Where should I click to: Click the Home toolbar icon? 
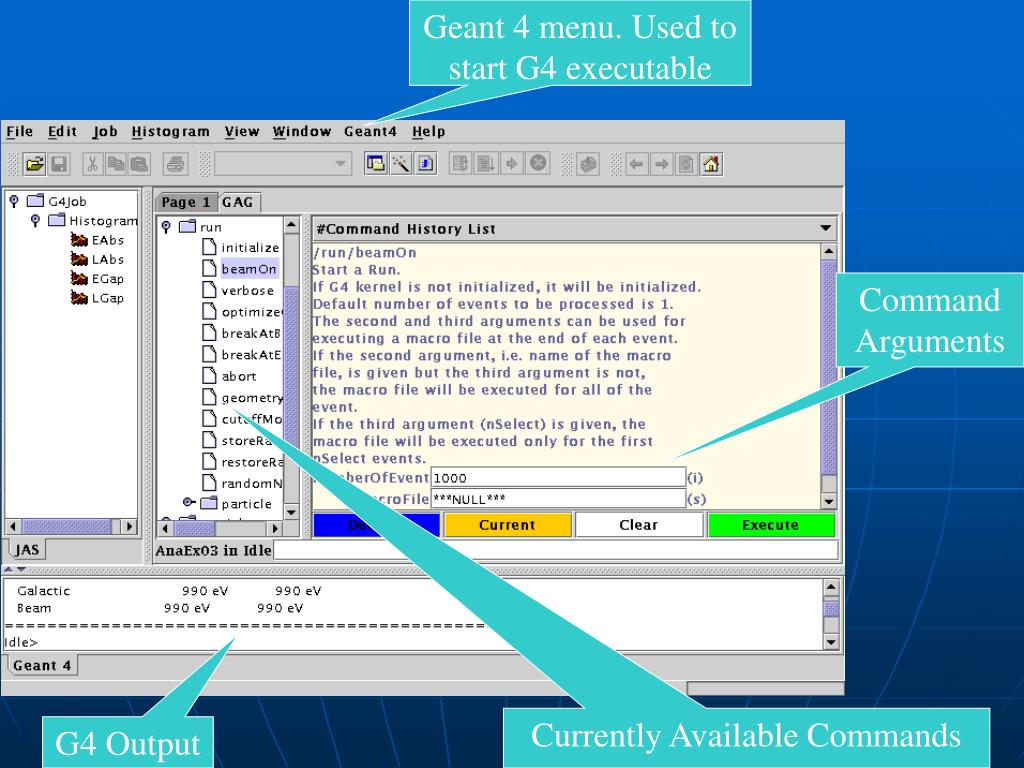(x=711, y=164)
